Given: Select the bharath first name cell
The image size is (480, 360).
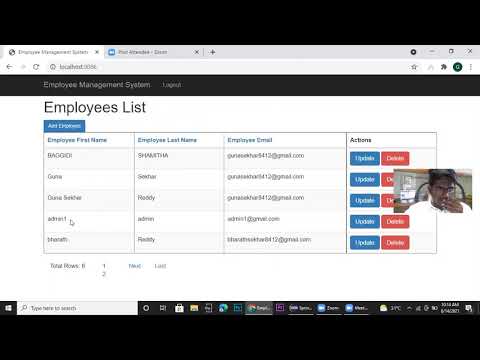Looking at the screenshot, I should 89,243.
